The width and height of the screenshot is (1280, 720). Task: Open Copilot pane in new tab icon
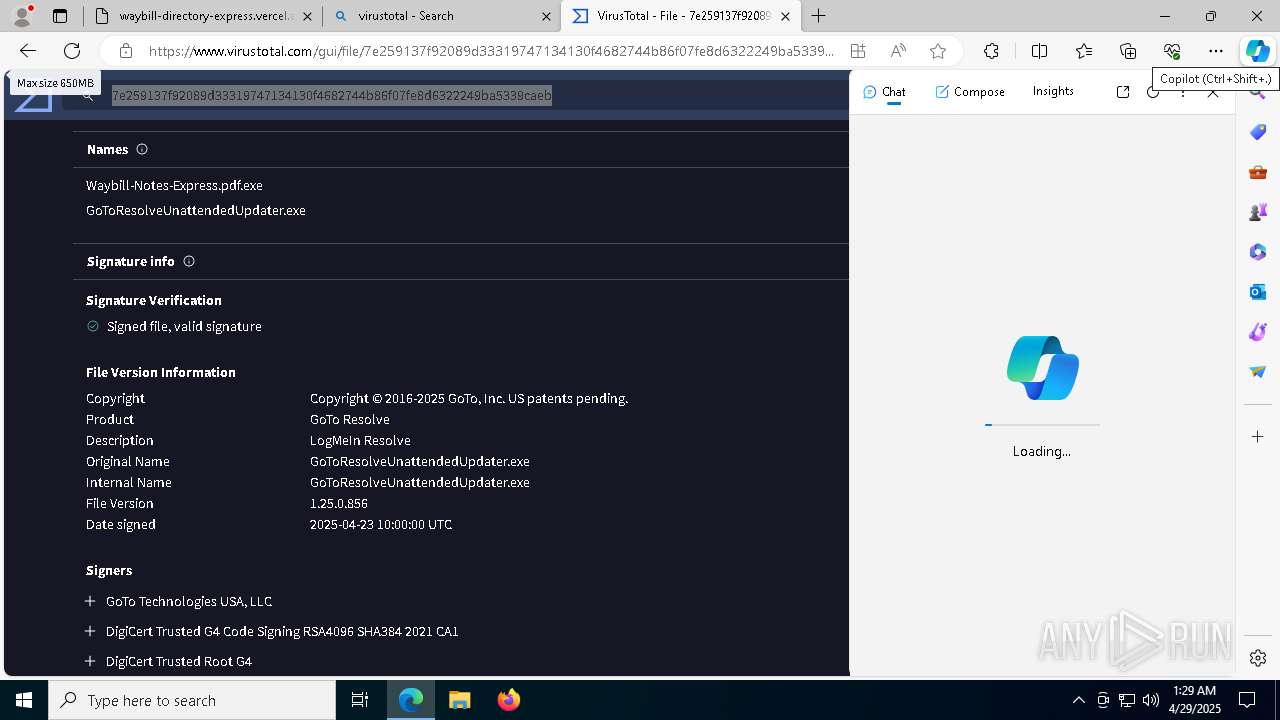pyautogui.click(x=1122, y=92)
